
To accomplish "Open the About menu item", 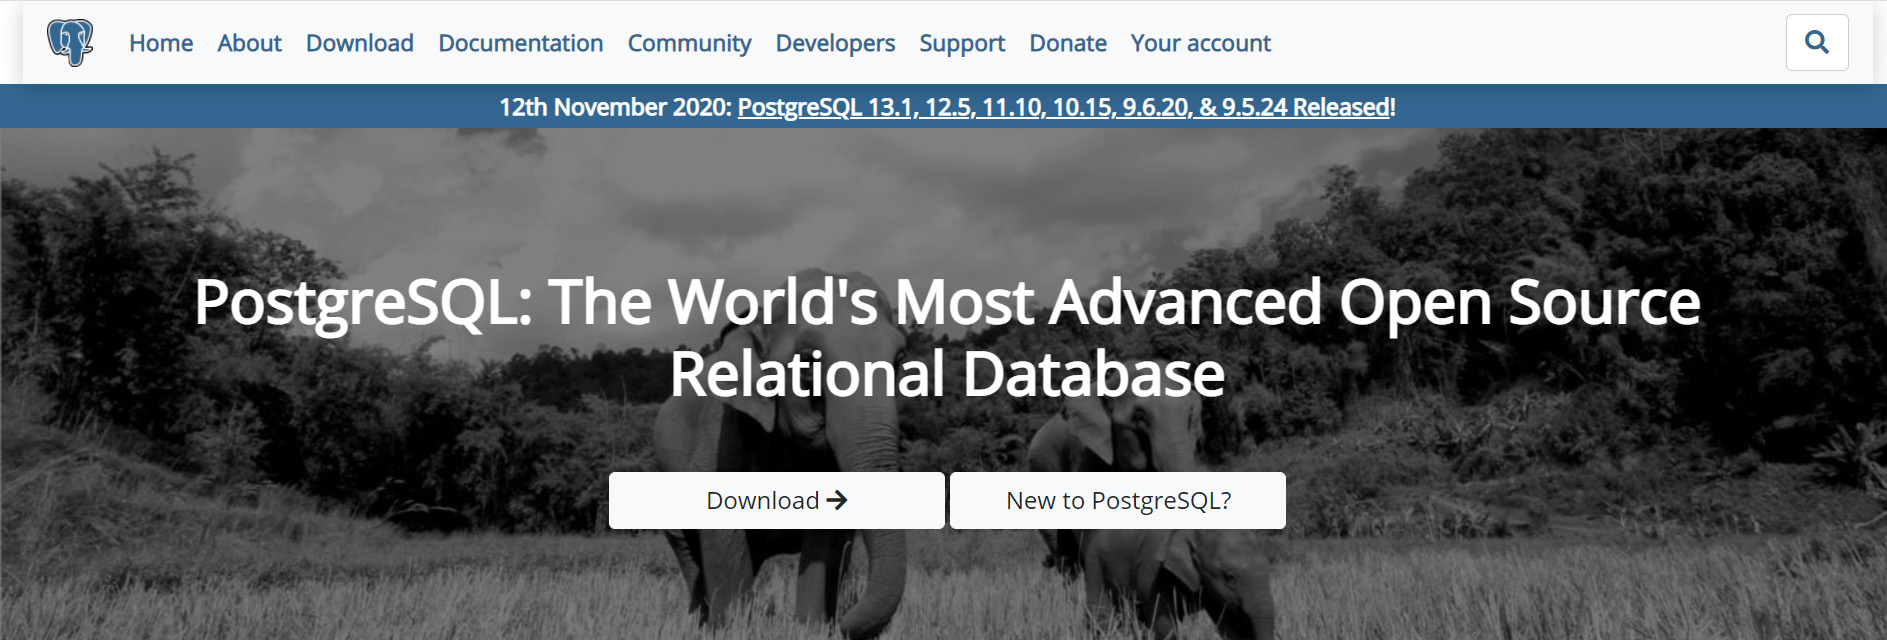I will point(249,43).
